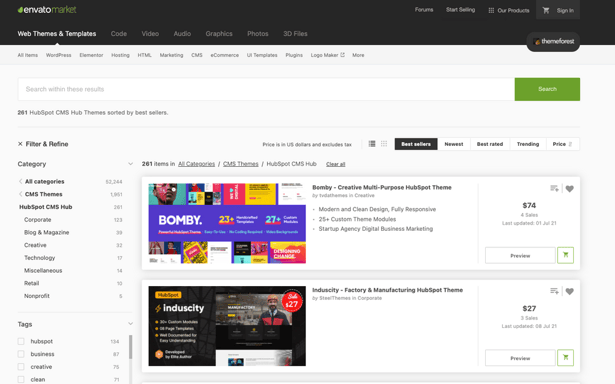Open All Categories breadcrumb link
The width and height of the screenshot is (615, 384).
[x=197, y=164]
